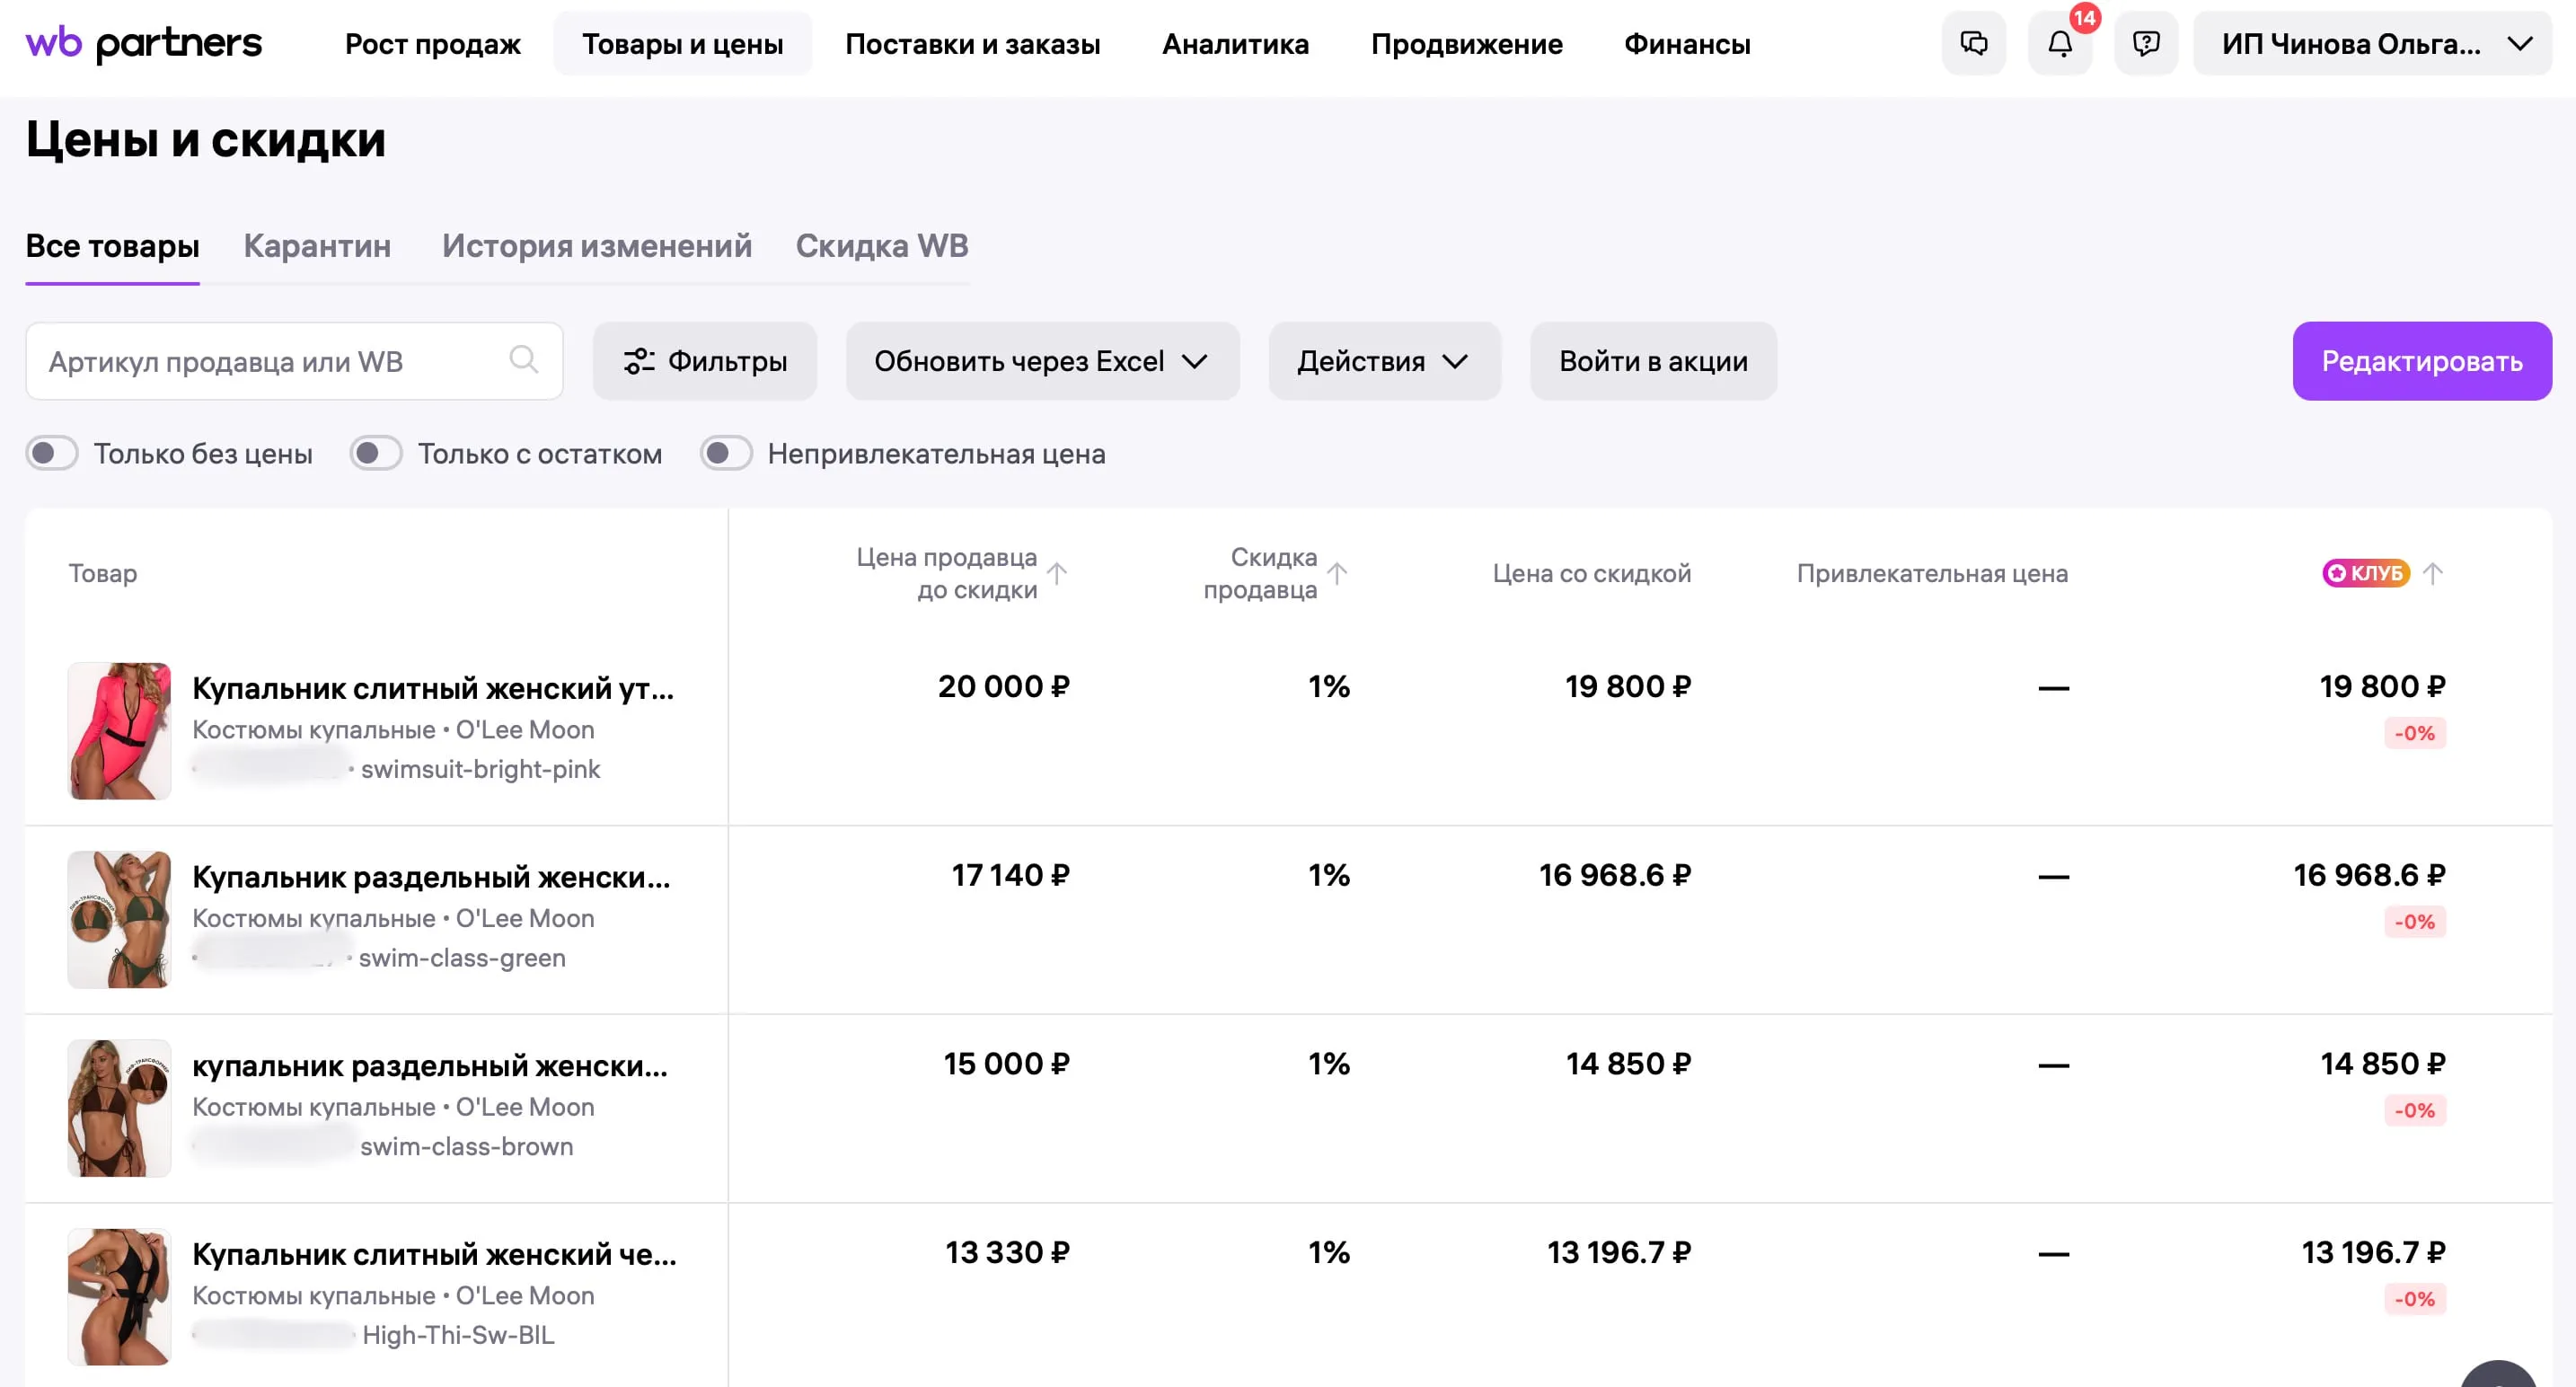This screenshot has height=1387, width=2576.
Task: Sort by seller price before discount arrow
Action: tap(1057, 573)
